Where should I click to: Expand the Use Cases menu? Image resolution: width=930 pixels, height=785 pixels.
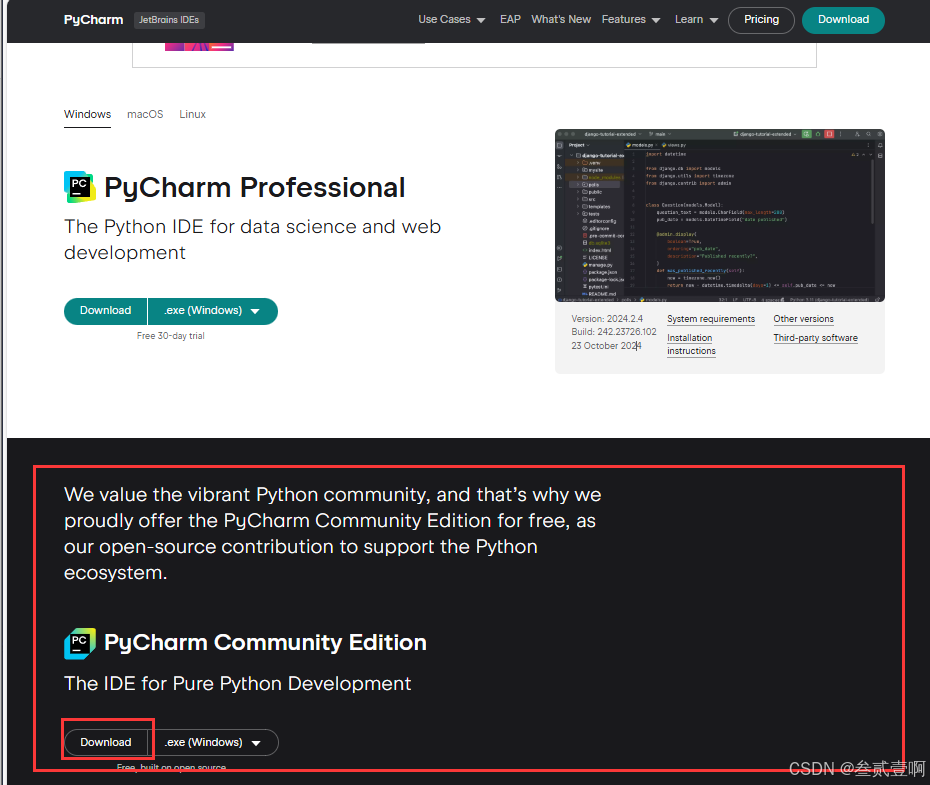pyautogui.click(x=451, y=20)
